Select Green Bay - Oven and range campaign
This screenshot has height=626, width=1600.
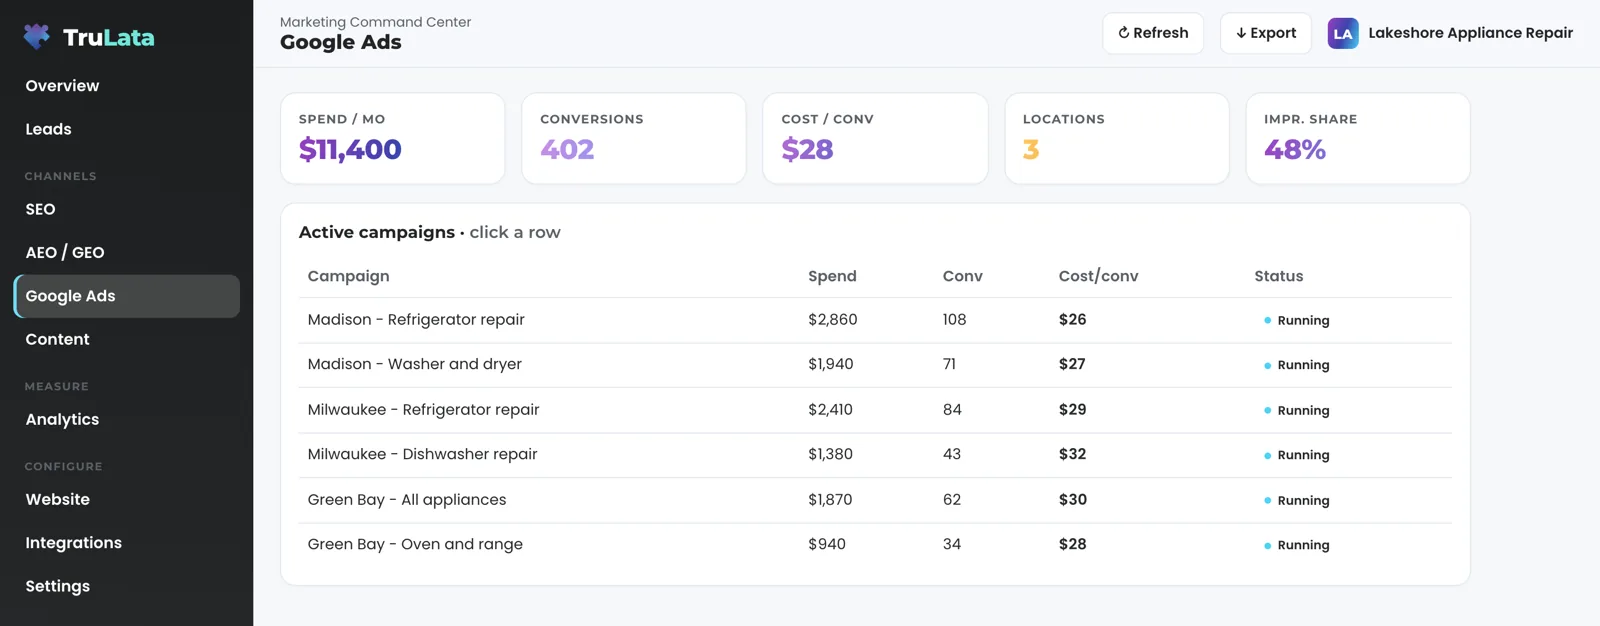pos(875,545)
